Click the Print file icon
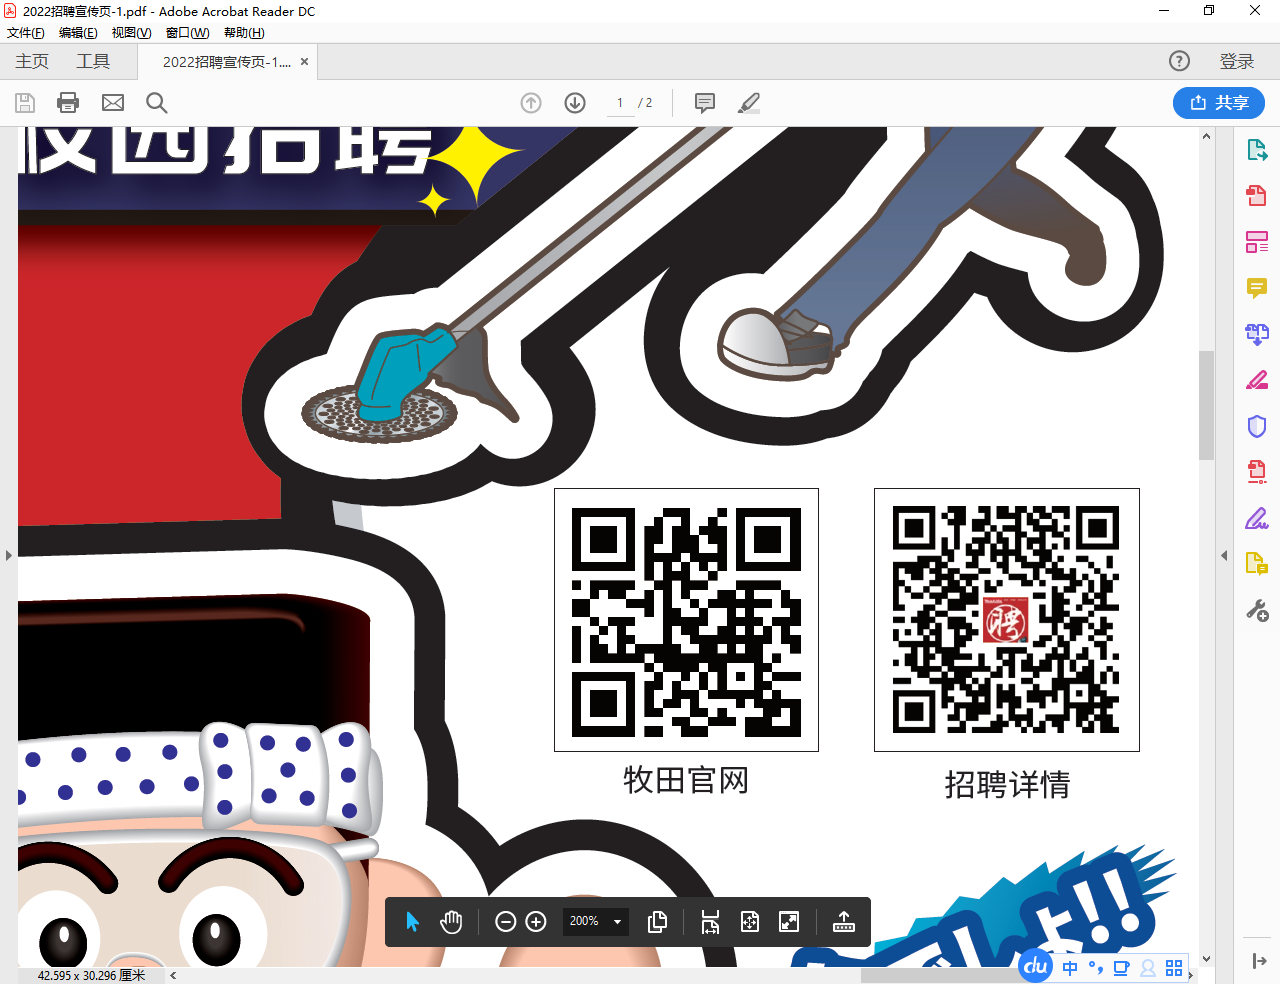1280x984 pixels. tap(68, 103)
